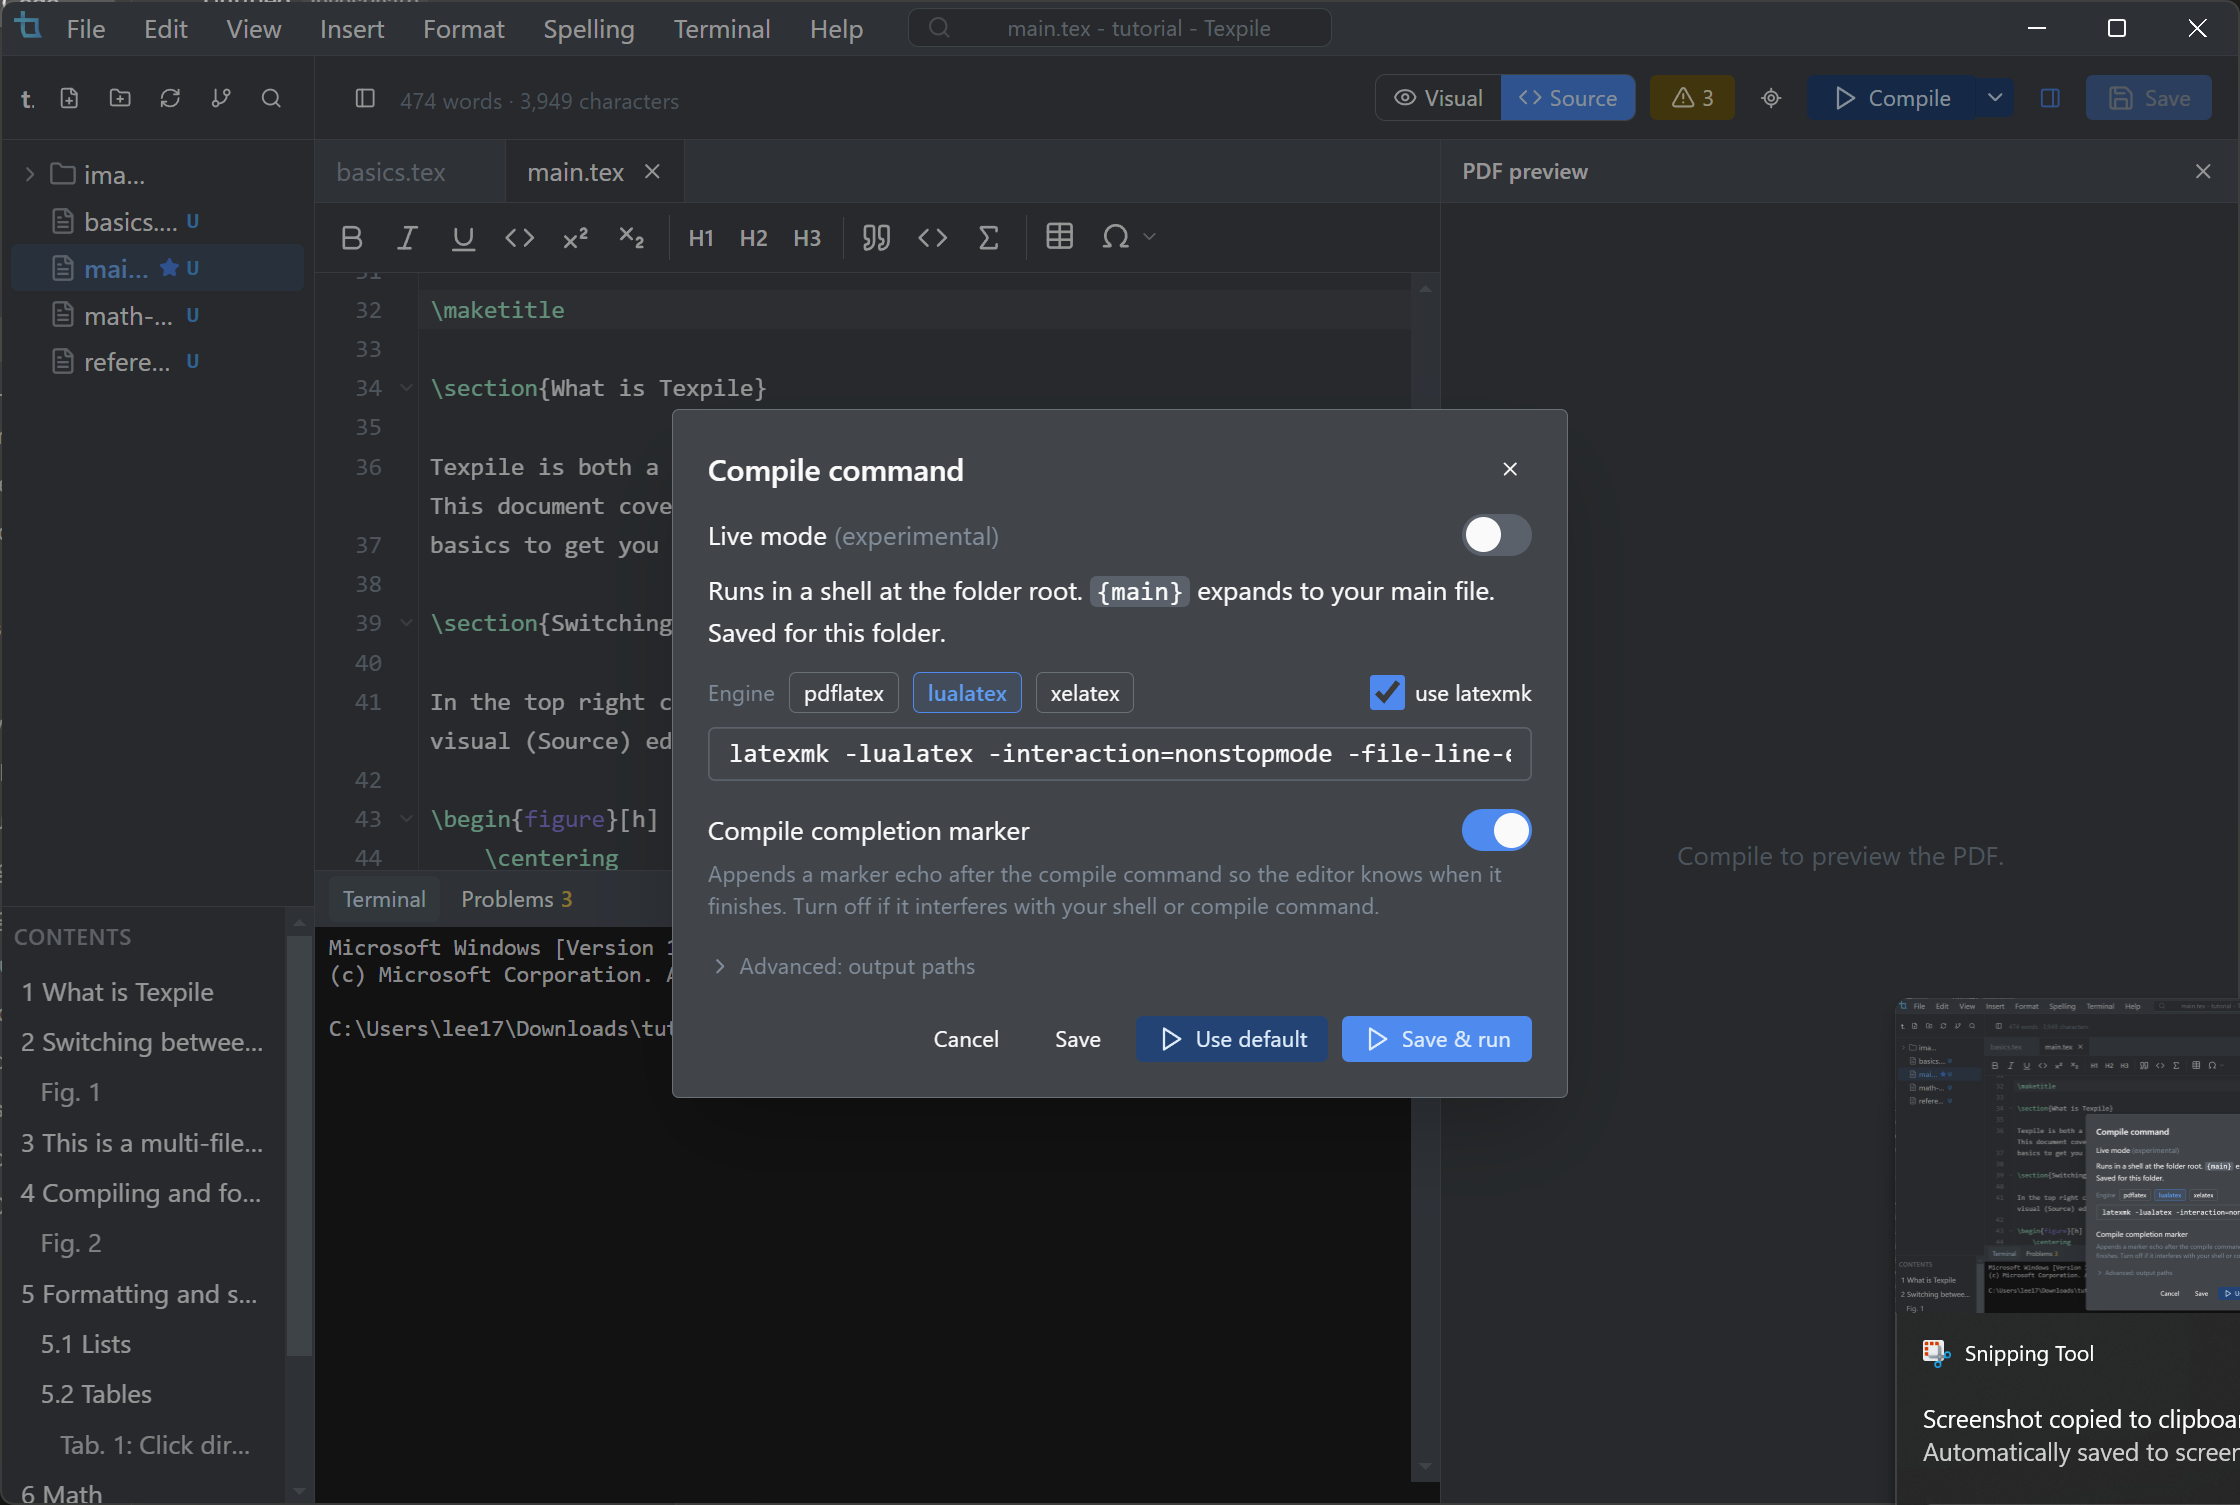This screenshot has width=2240, height=1505.
Task: Insert a math sigma equation
Action: [988, 238]
